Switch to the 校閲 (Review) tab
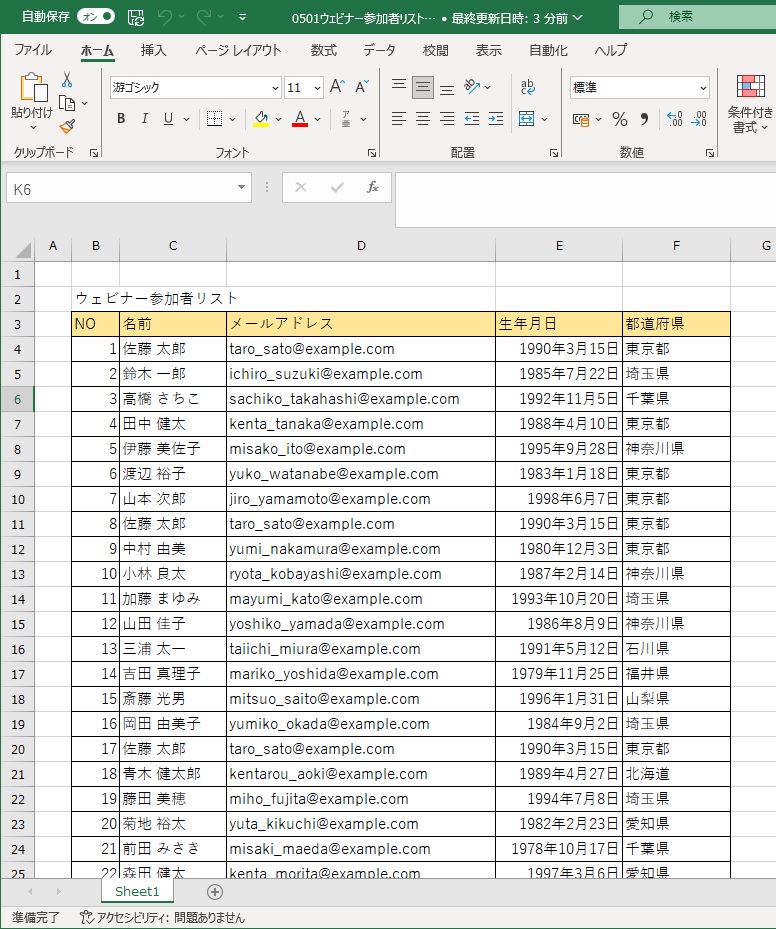The height and width of the screenshot is (929, 776). tap(435, 50)
